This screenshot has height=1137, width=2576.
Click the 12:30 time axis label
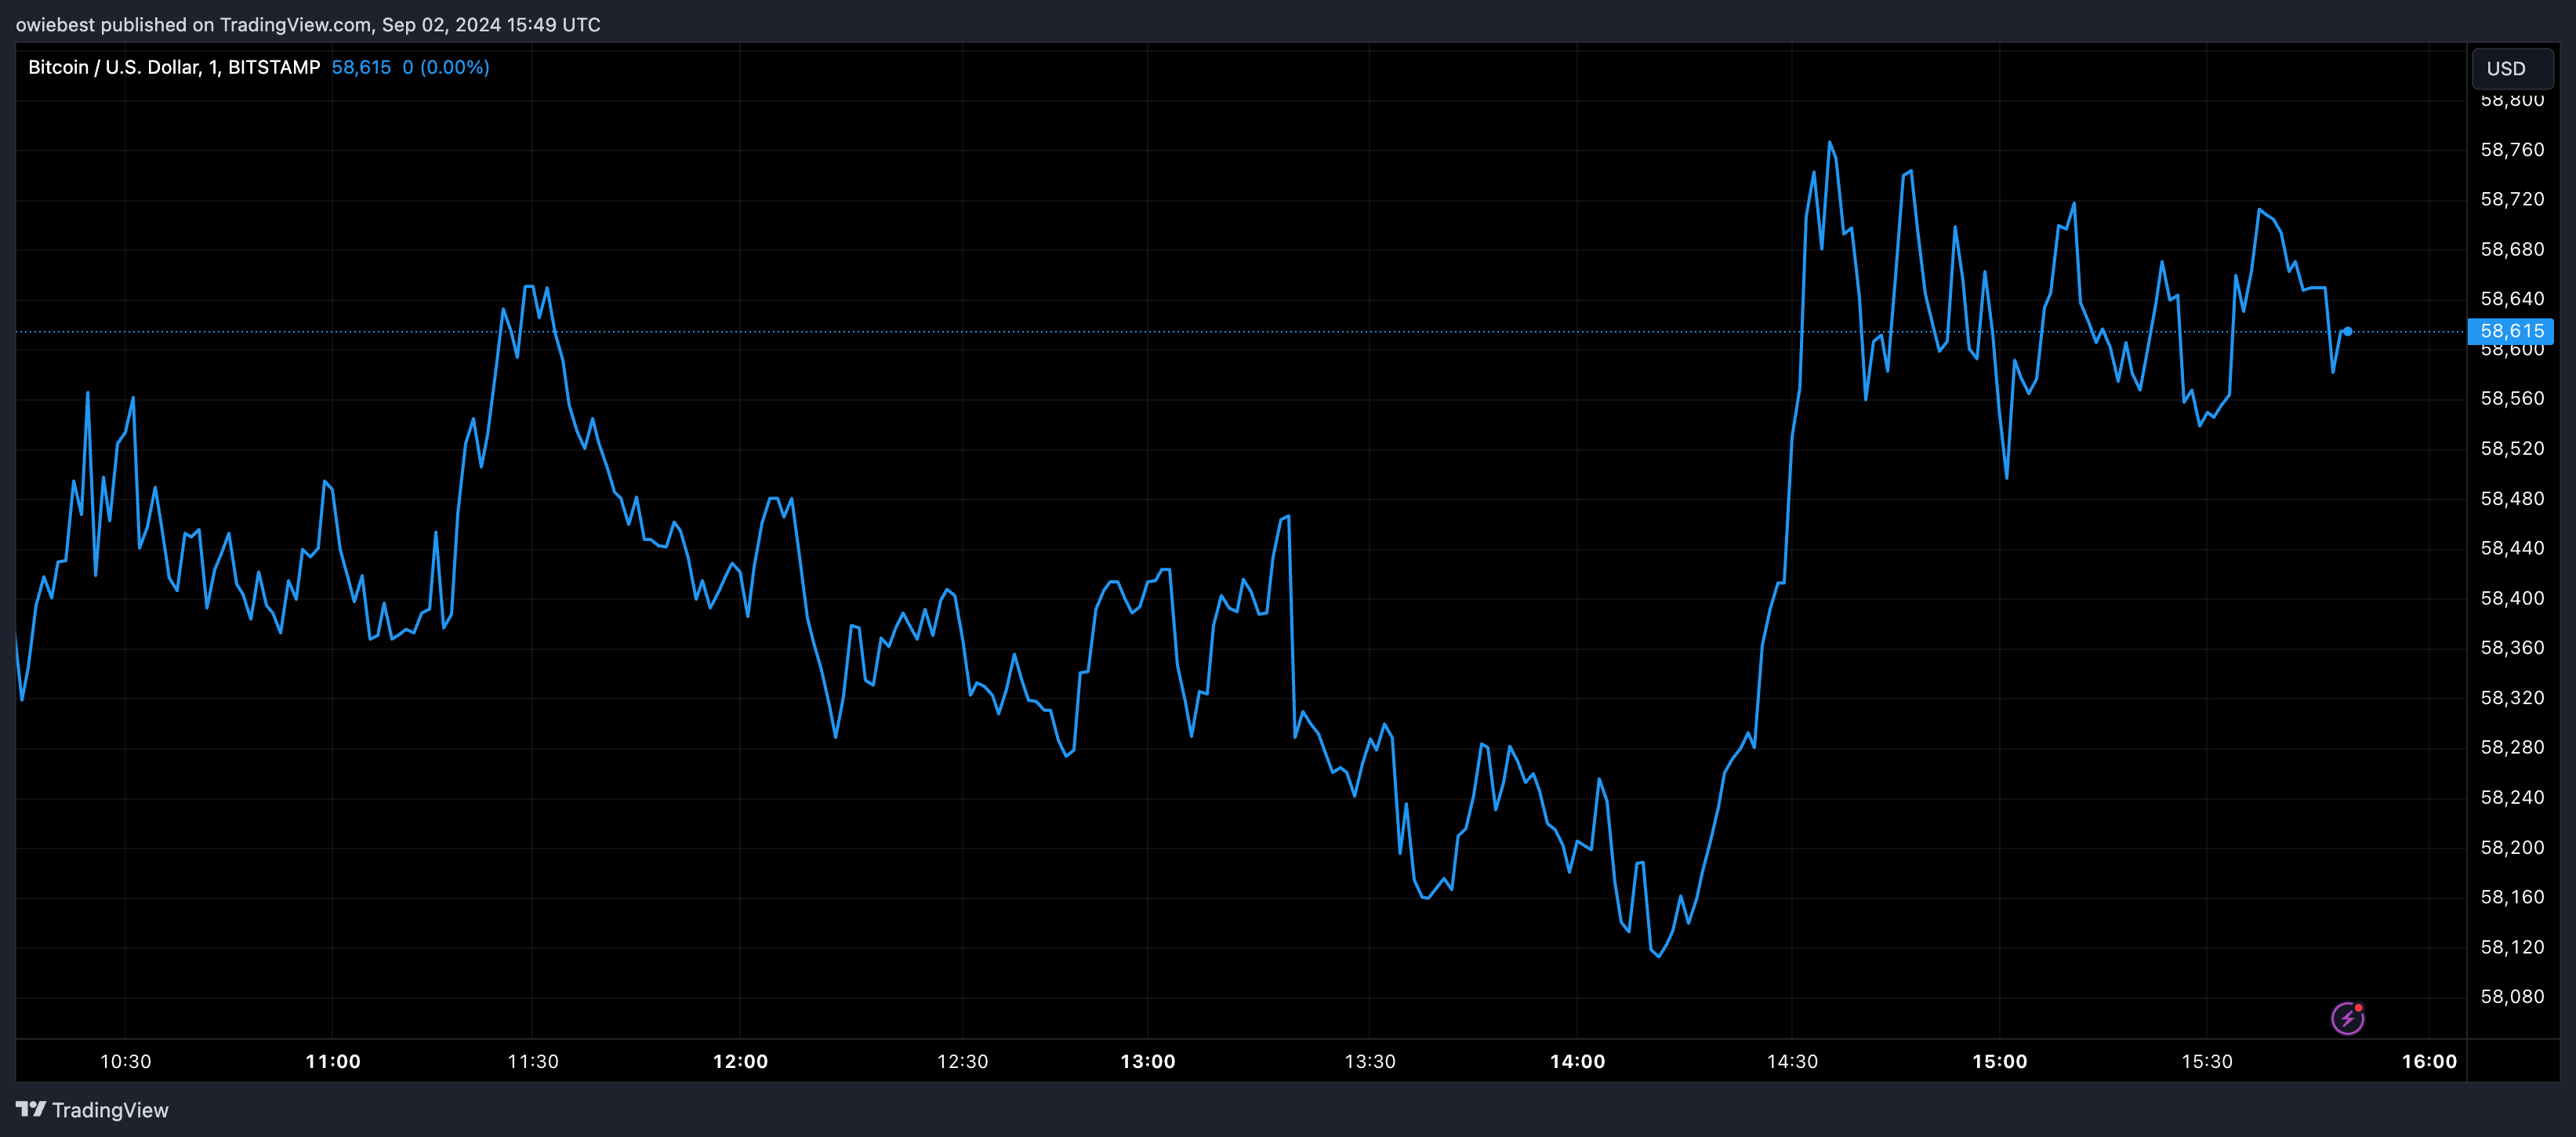point(962,1061)
